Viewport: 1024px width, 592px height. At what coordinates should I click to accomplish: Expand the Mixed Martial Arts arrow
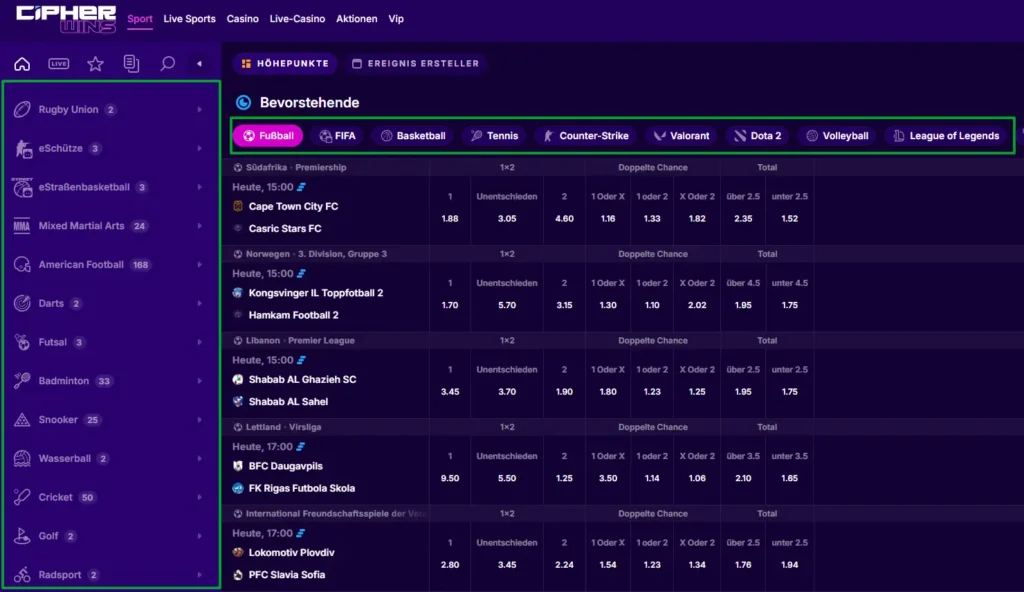199,225
